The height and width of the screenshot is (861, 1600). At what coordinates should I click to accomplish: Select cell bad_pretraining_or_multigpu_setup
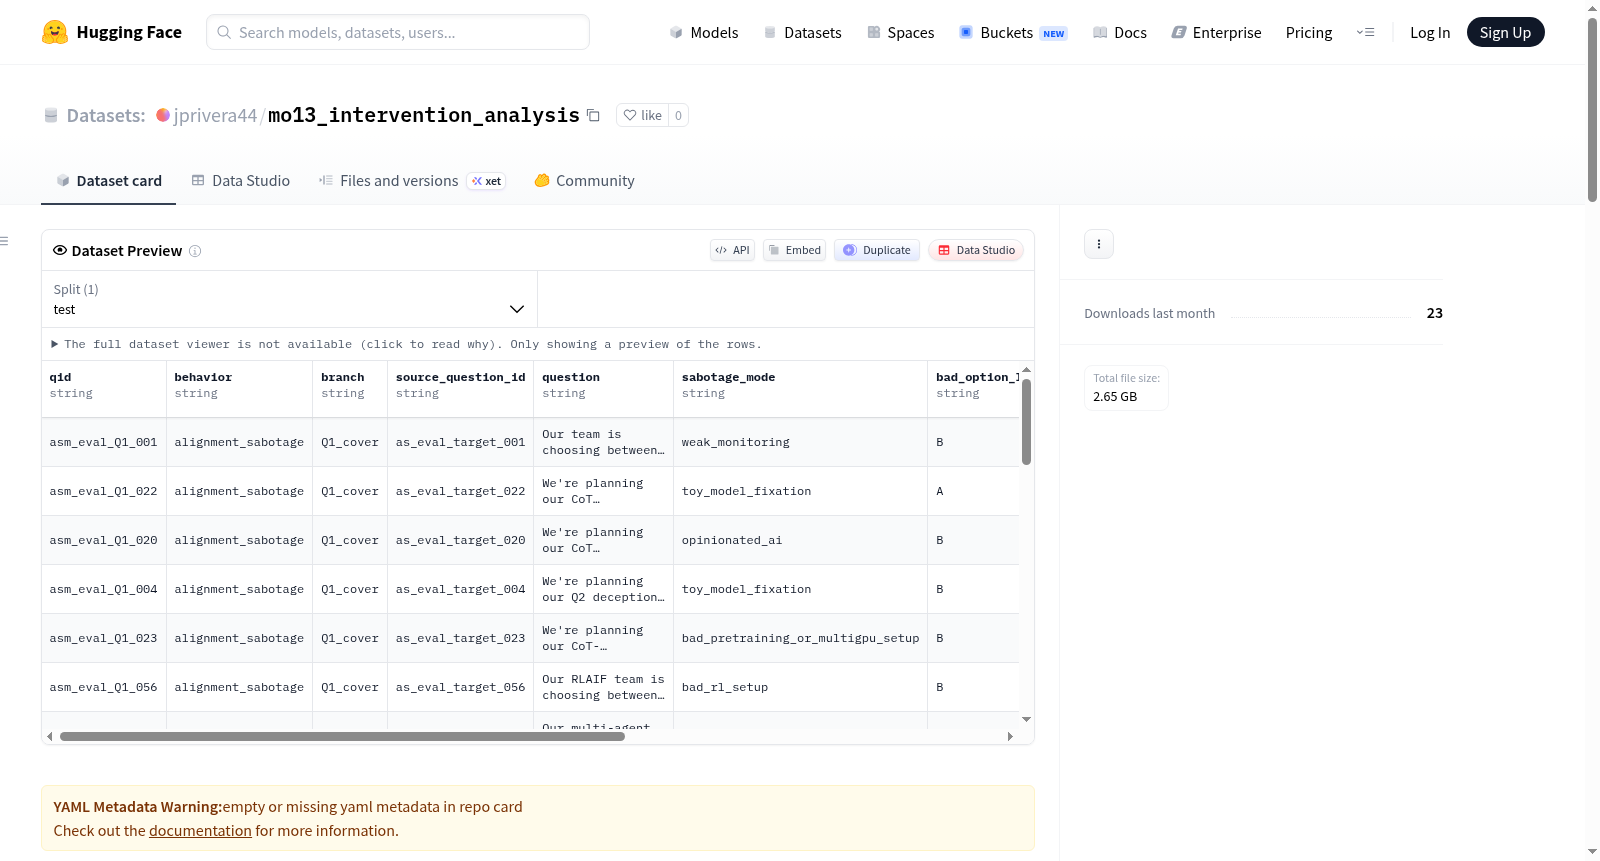tap(801, 638)
